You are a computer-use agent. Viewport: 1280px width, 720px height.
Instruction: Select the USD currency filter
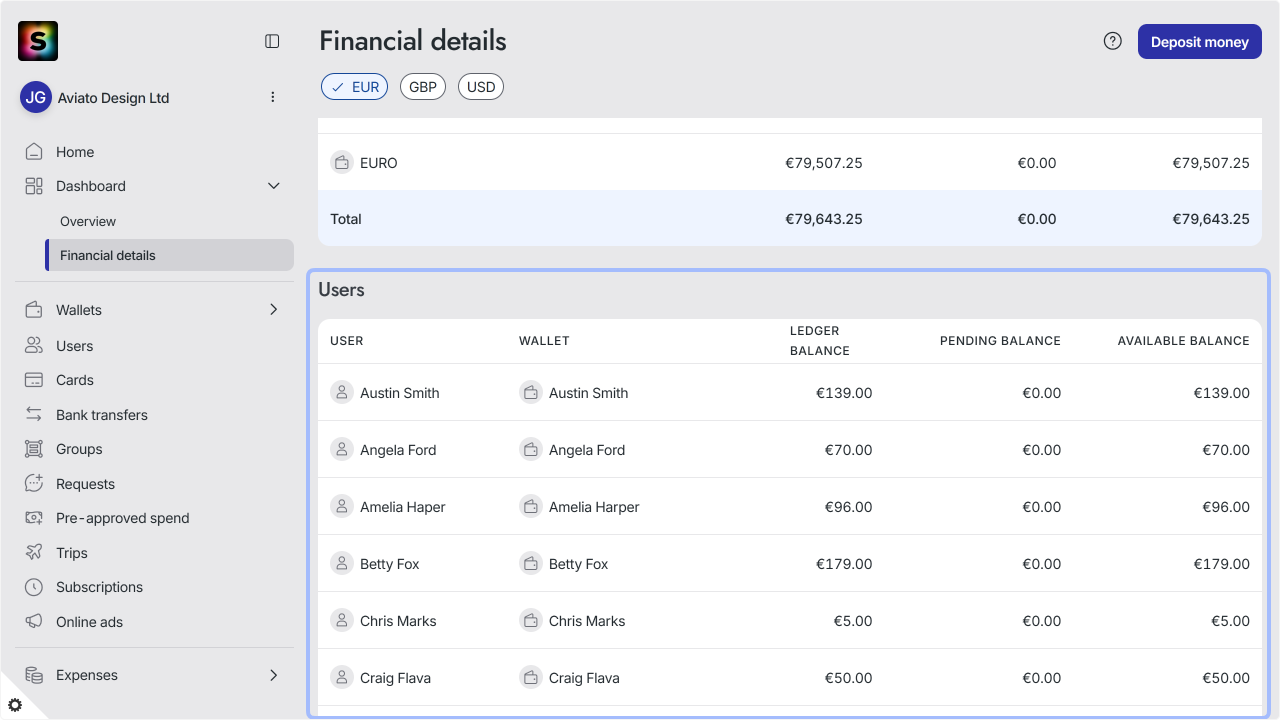481,87
